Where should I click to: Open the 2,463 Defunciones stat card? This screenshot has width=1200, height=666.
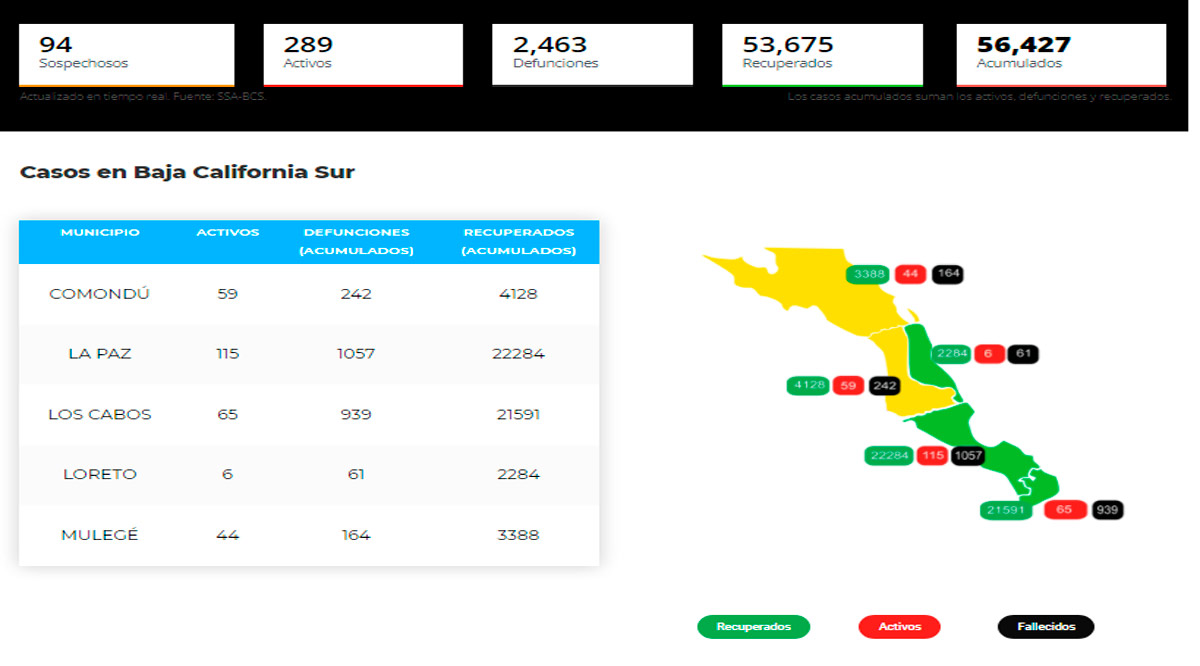(x=592, y=55)
